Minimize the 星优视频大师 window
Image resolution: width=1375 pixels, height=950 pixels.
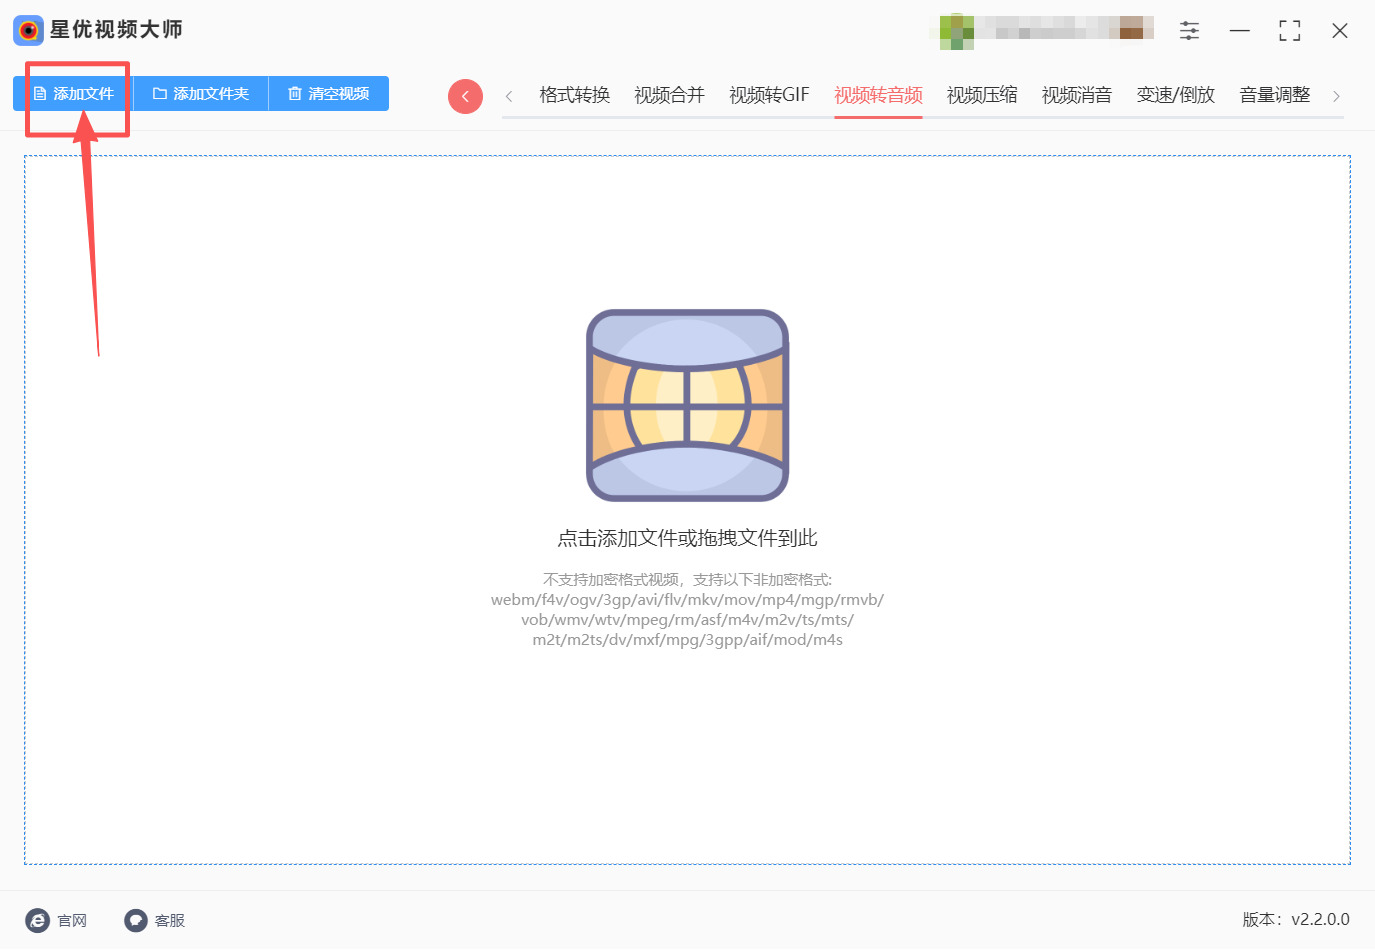(x=1240, y=30)
